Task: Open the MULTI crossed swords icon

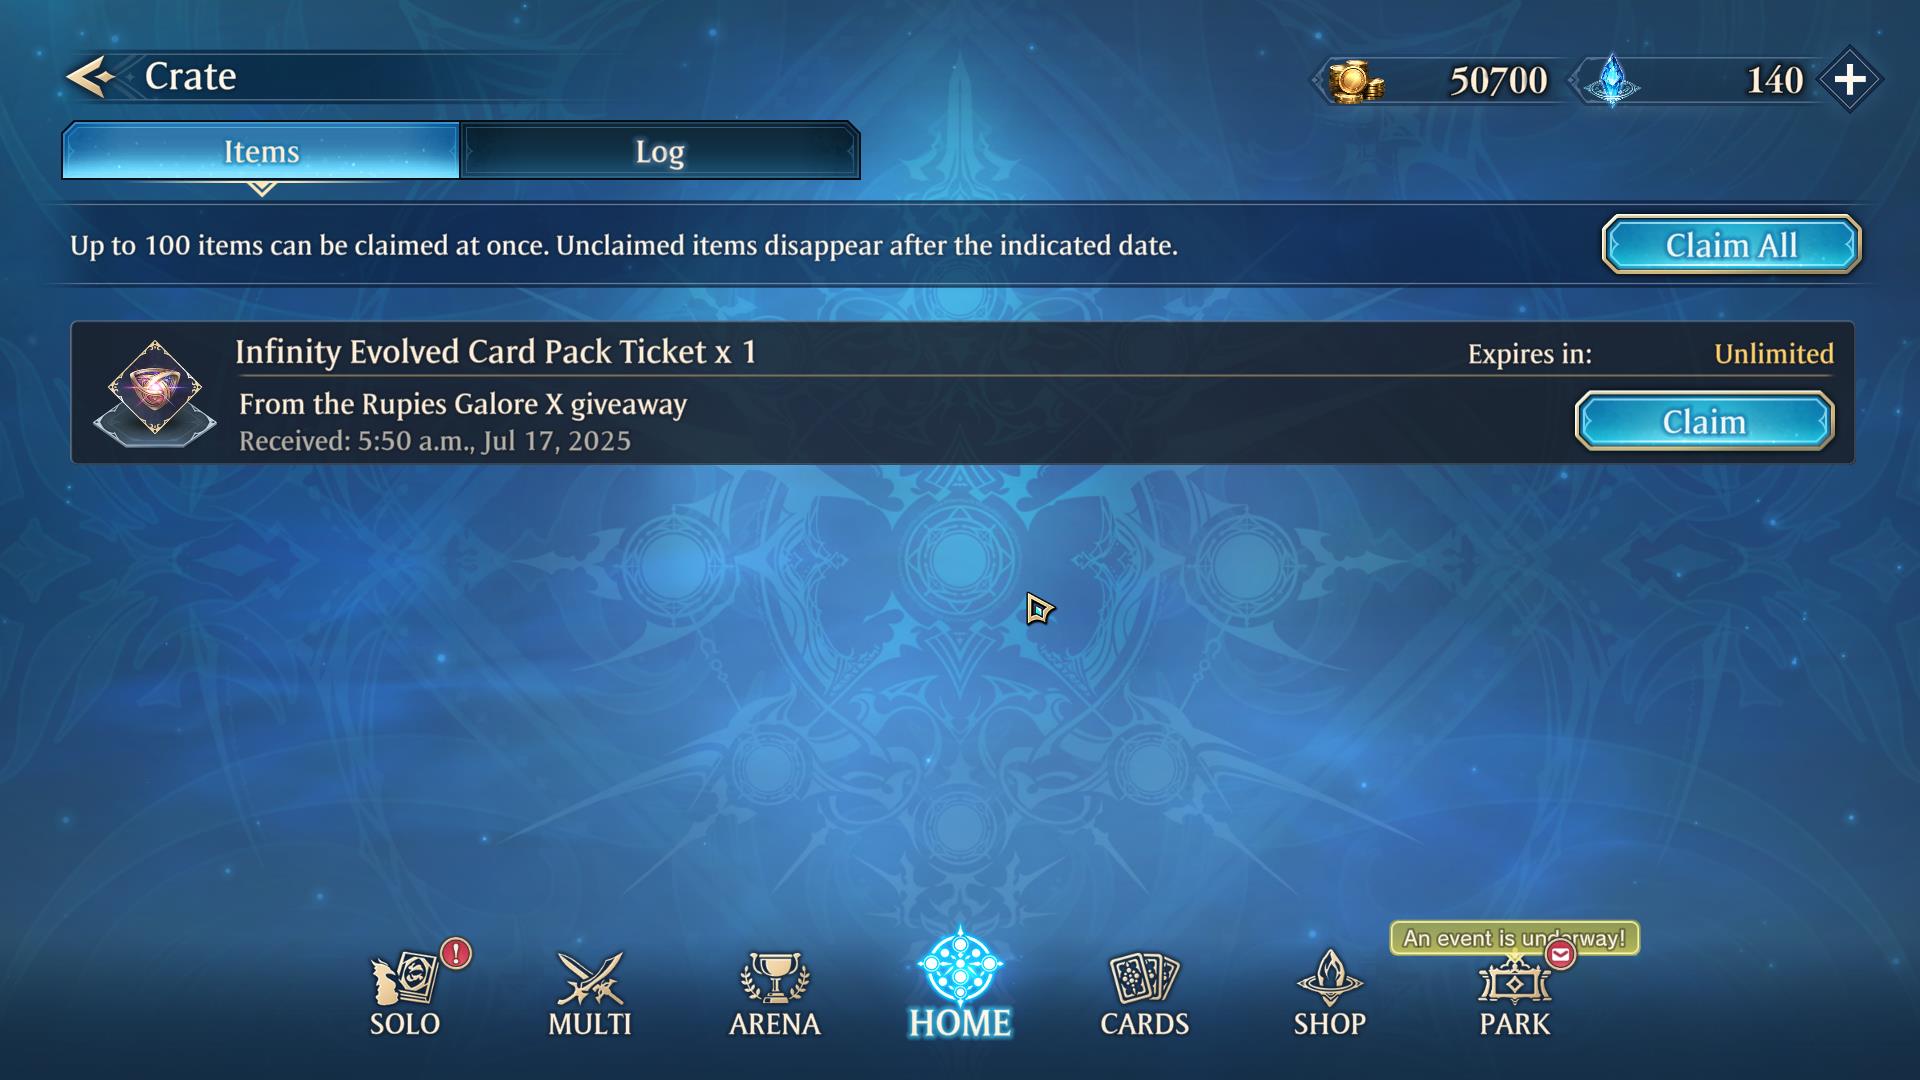Action: pos(590,978)
